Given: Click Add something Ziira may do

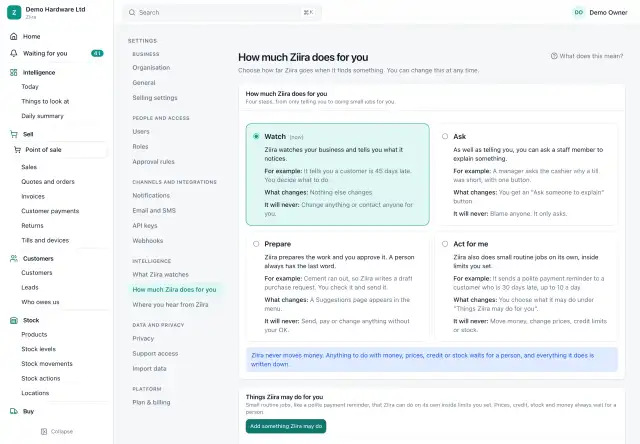Looking at the screenshot, I should [286, 426].
